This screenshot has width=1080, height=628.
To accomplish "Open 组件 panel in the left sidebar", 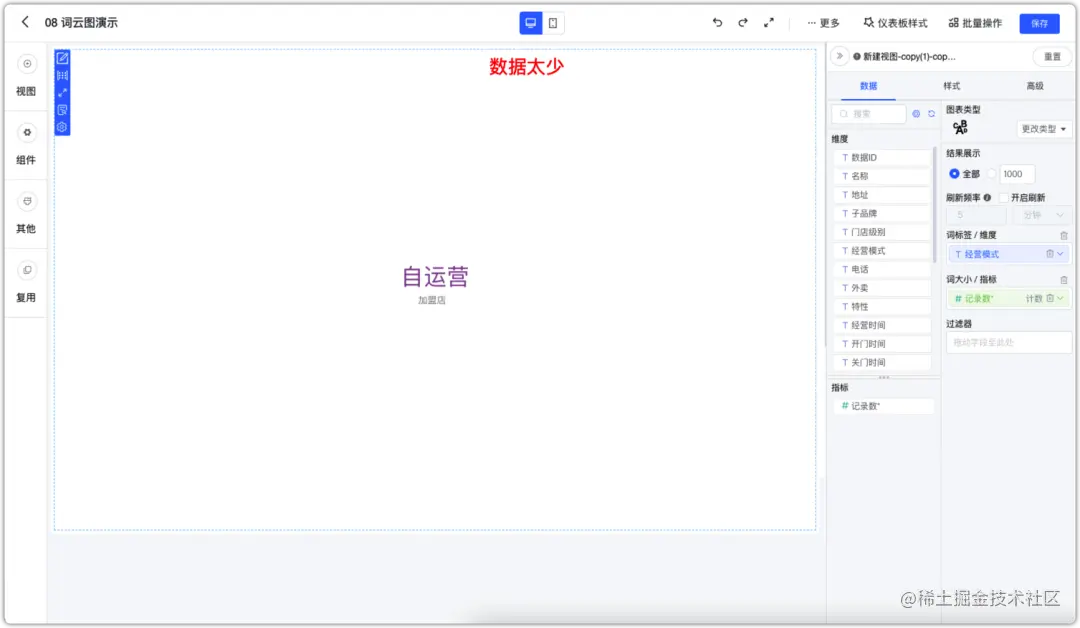I will pyautogui.click(x=26, y=145).
